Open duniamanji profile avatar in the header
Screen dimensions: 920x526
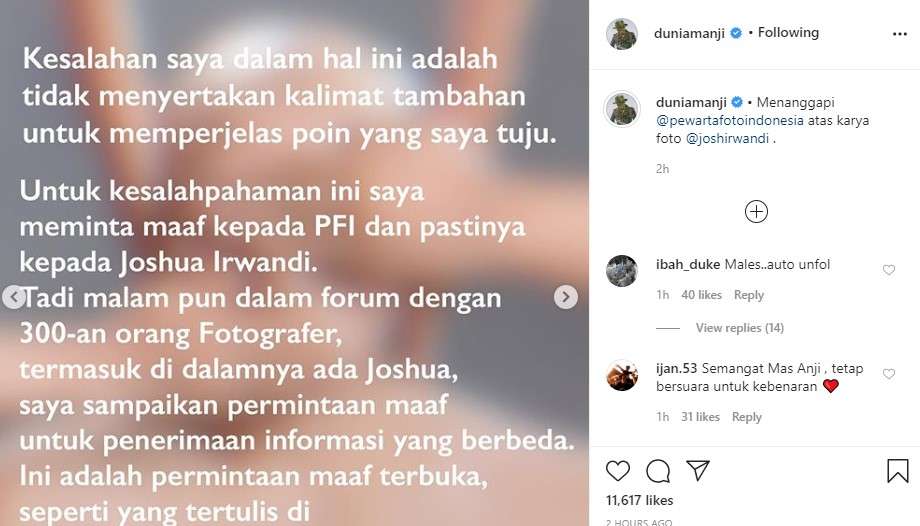pos(622,34)
